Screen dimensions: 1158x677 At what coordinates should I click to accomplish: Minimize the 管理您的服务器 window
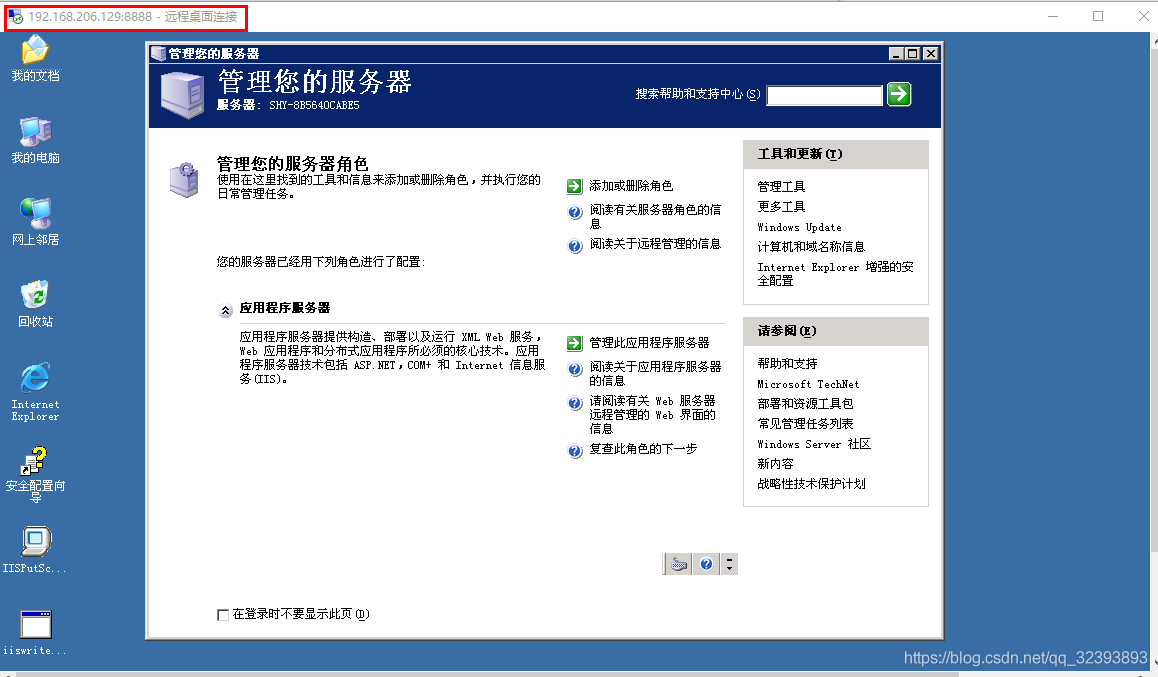point(897,53)
